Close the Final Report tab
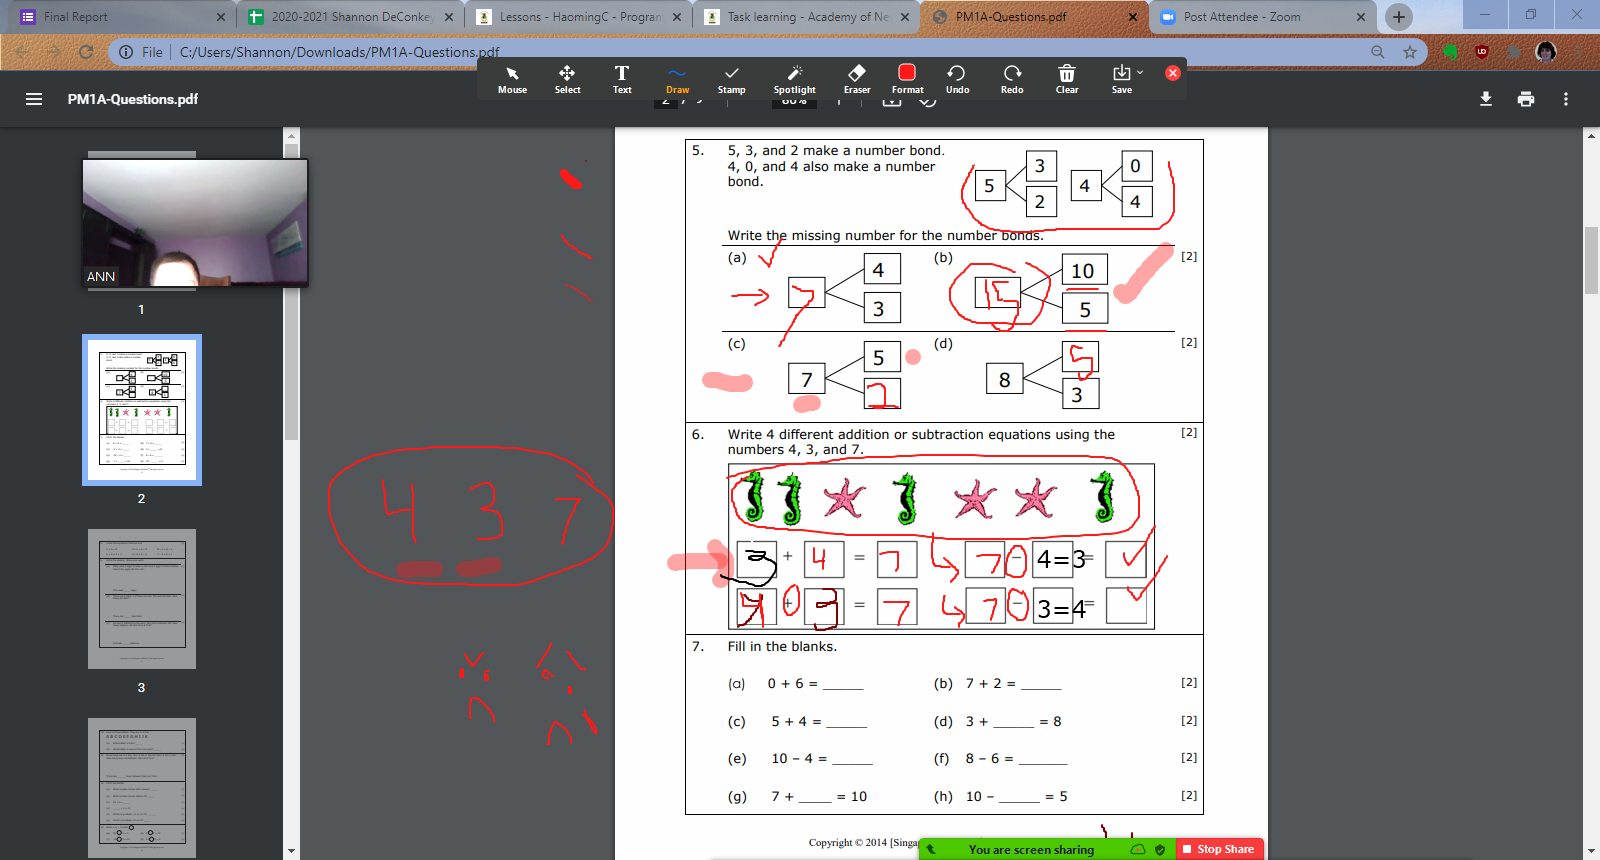 click(221, 17)
